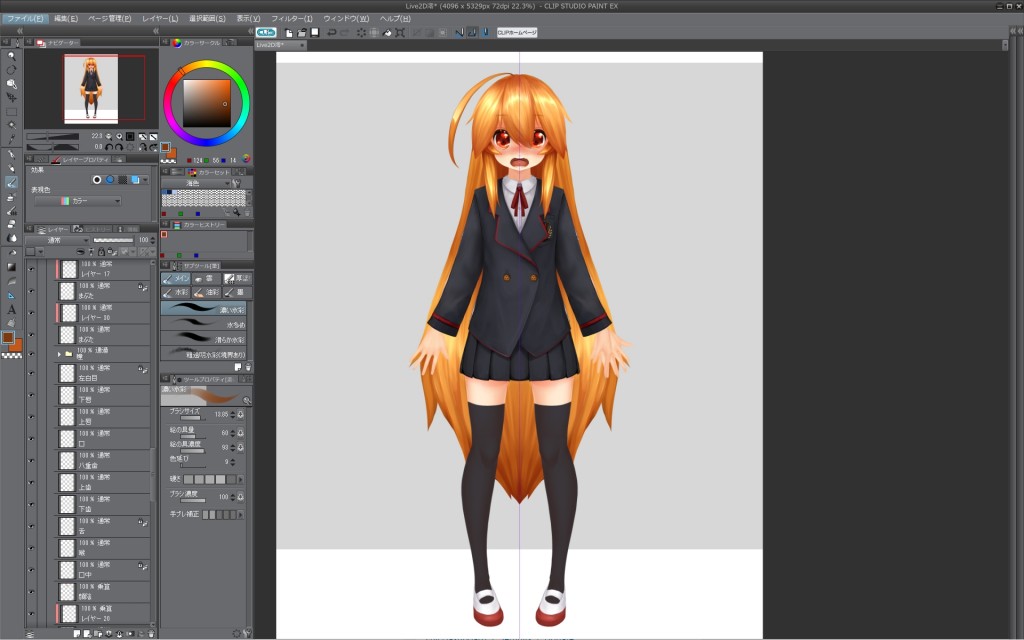The height and width of the screenshot is (640, 1024).
Task: Toggle visibility of 口中 layer
Action: point(31,569)
